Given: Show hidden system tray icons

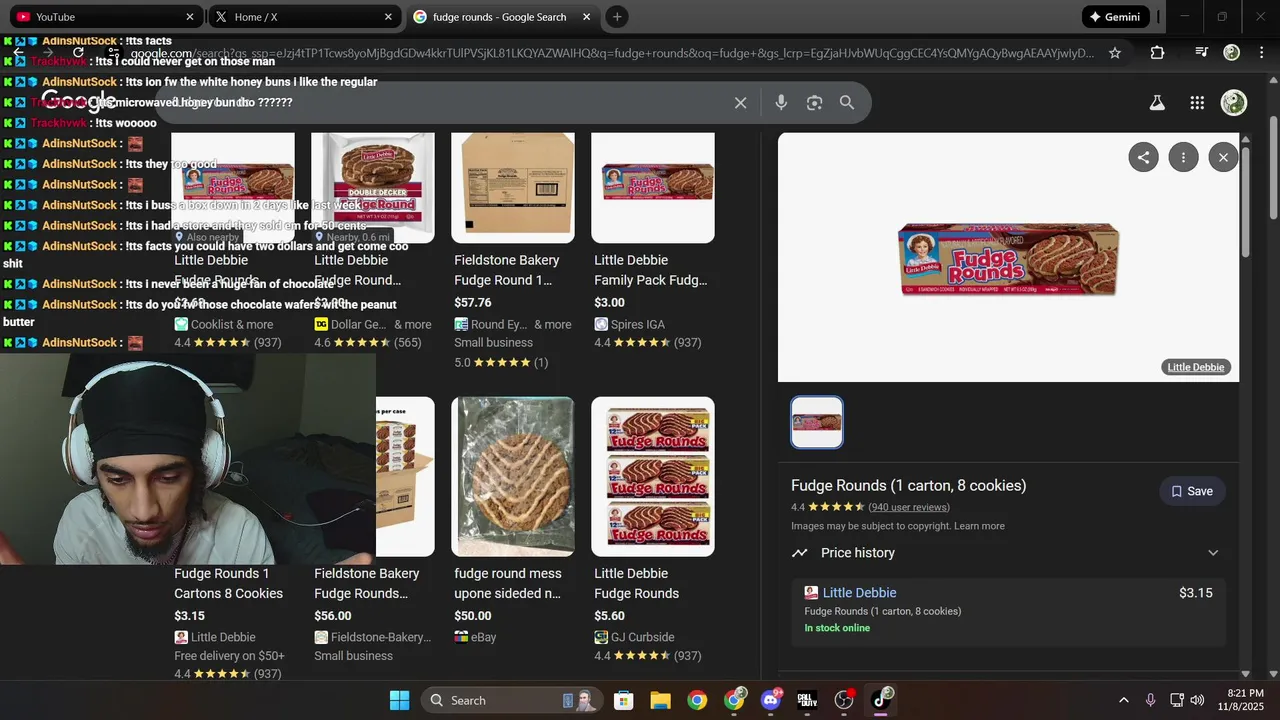Looking at the screenshot, I should point(1123,700).
